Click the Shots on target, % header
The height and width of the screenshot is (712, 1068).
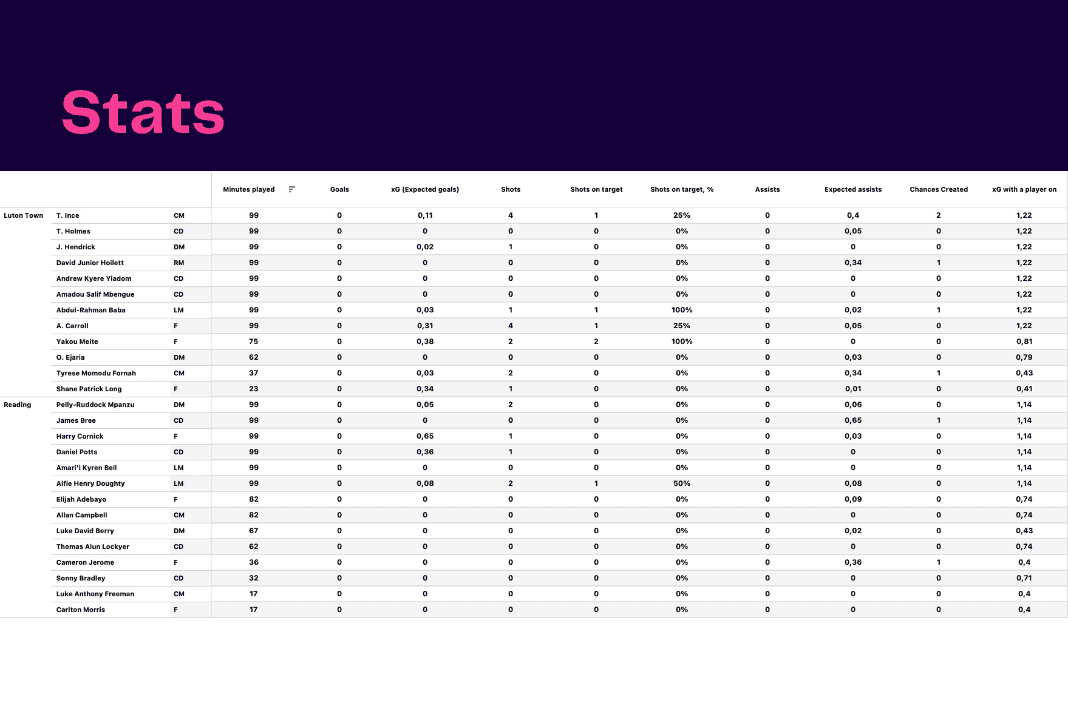point(682,189)
